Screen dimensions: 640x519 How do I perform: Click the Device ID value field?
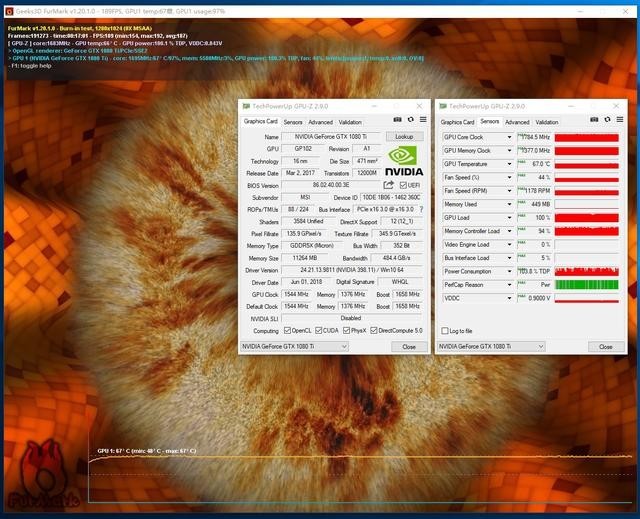391,197
